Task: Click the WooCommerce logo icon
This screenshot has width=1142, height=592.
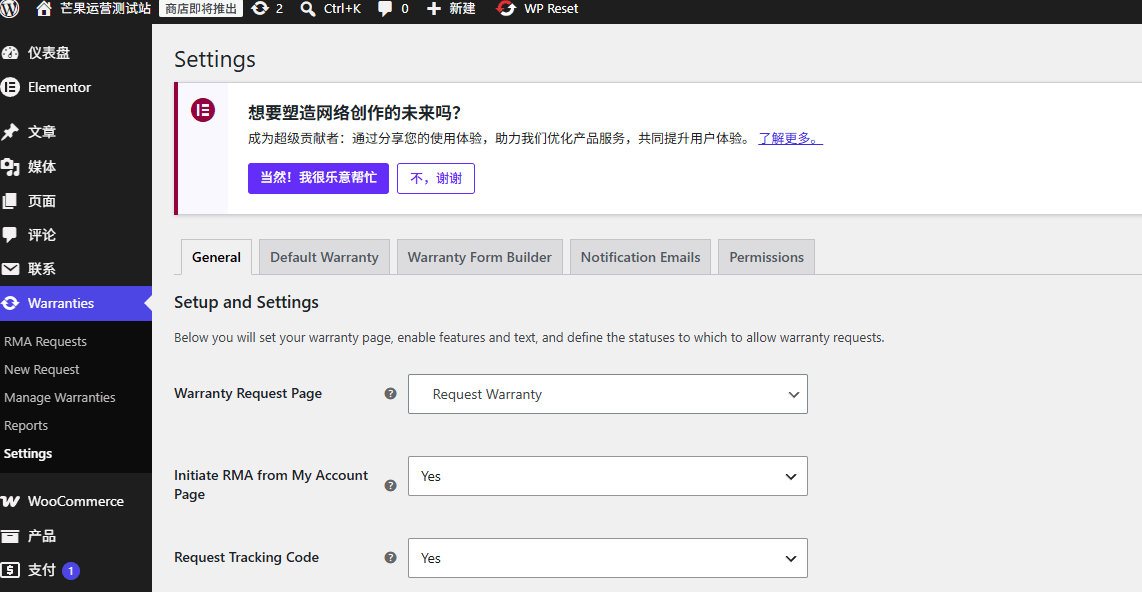Action: tap(10, 501)
